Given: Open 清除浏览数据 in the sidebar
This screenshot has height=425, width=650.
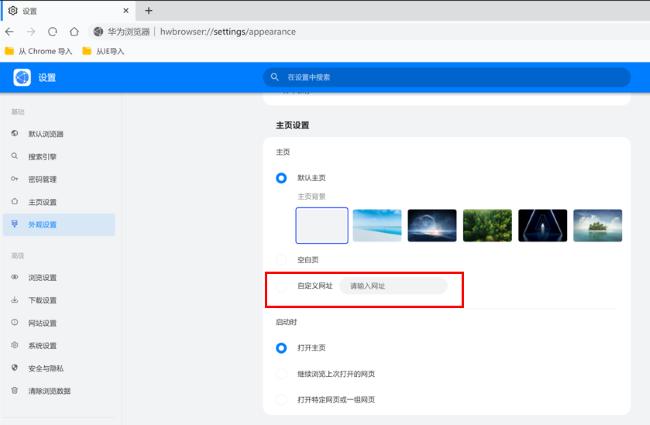Looking at the screenshot, I should pyautogui.click(x=50, y=391).
